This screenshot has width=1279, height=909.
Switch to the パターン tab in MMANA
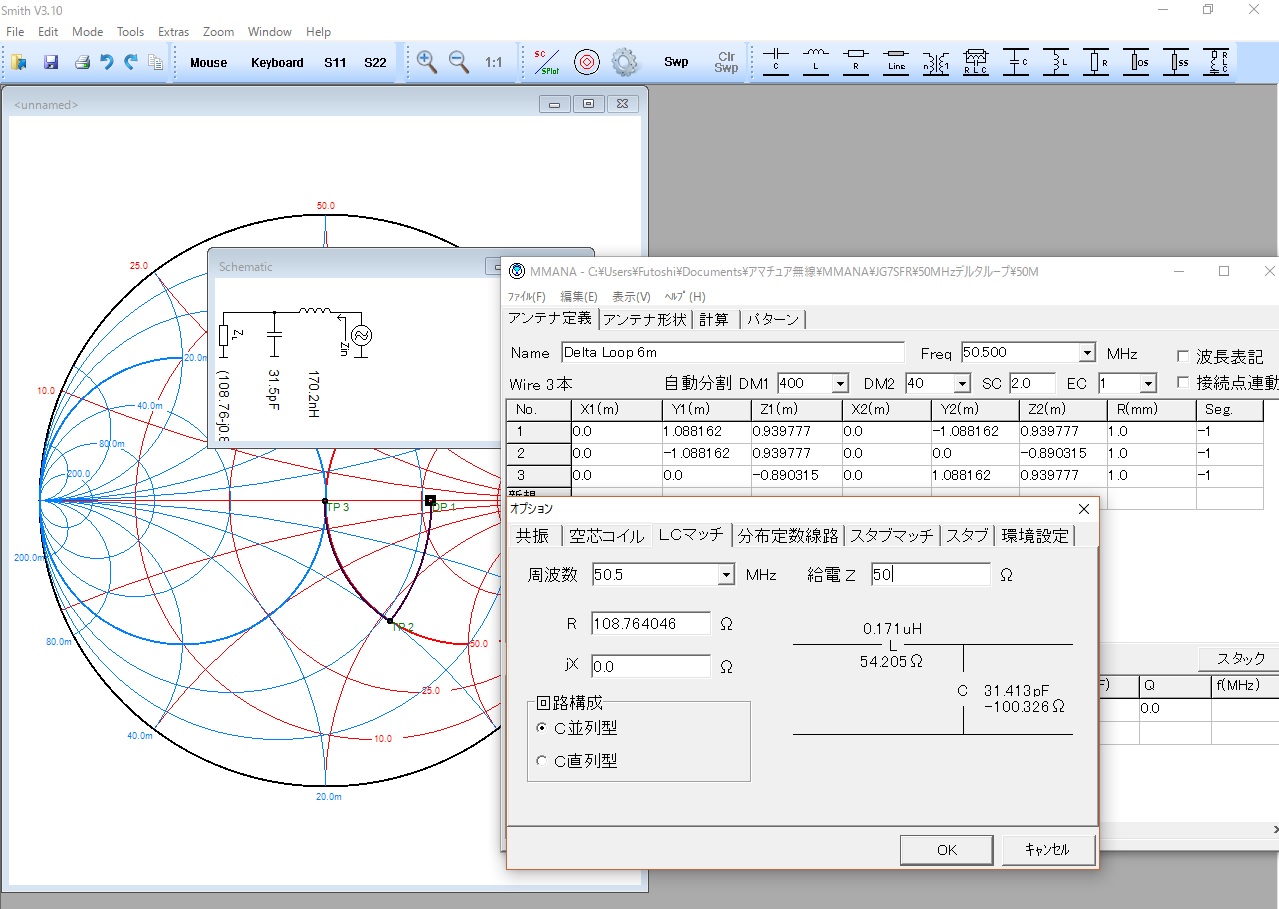[x=773, y=319]
